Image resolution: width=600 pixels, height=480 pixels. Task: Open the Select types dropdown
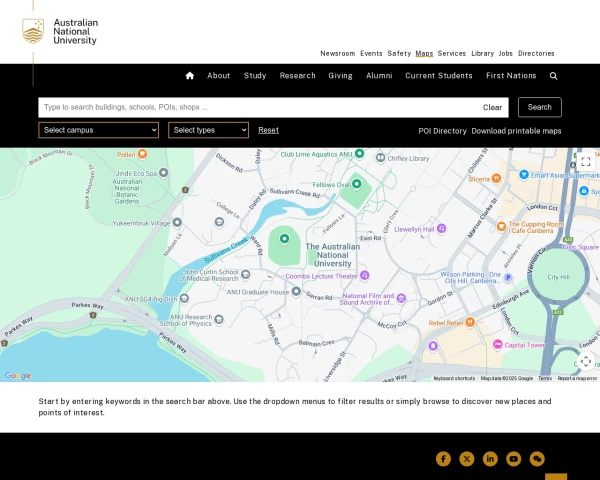tap(208, 130)
